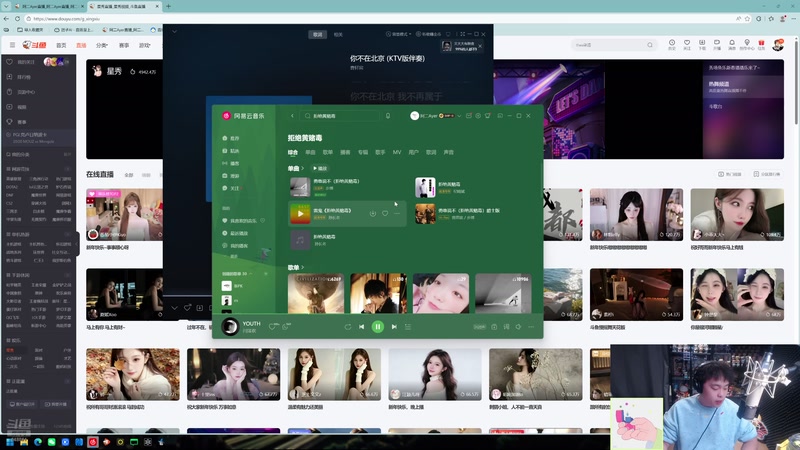Viewport: 800px width, 450px height.
Task: Expand the 单曲 section chevron
Action: (303, 168)
